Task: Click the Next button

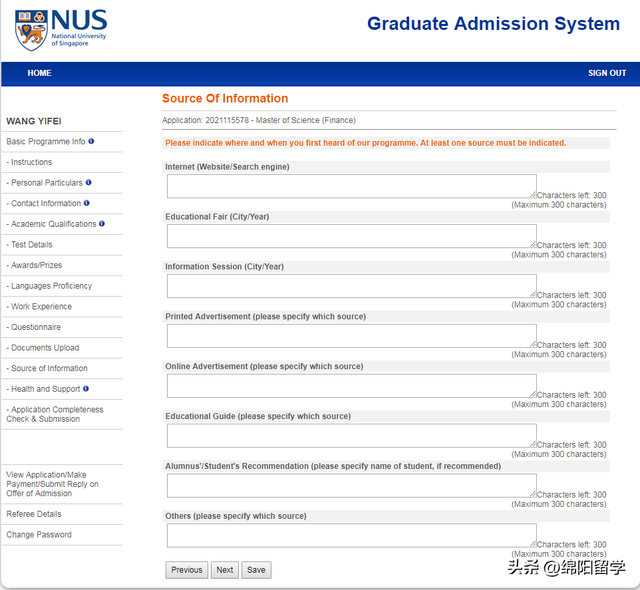Action: (224, 570)
